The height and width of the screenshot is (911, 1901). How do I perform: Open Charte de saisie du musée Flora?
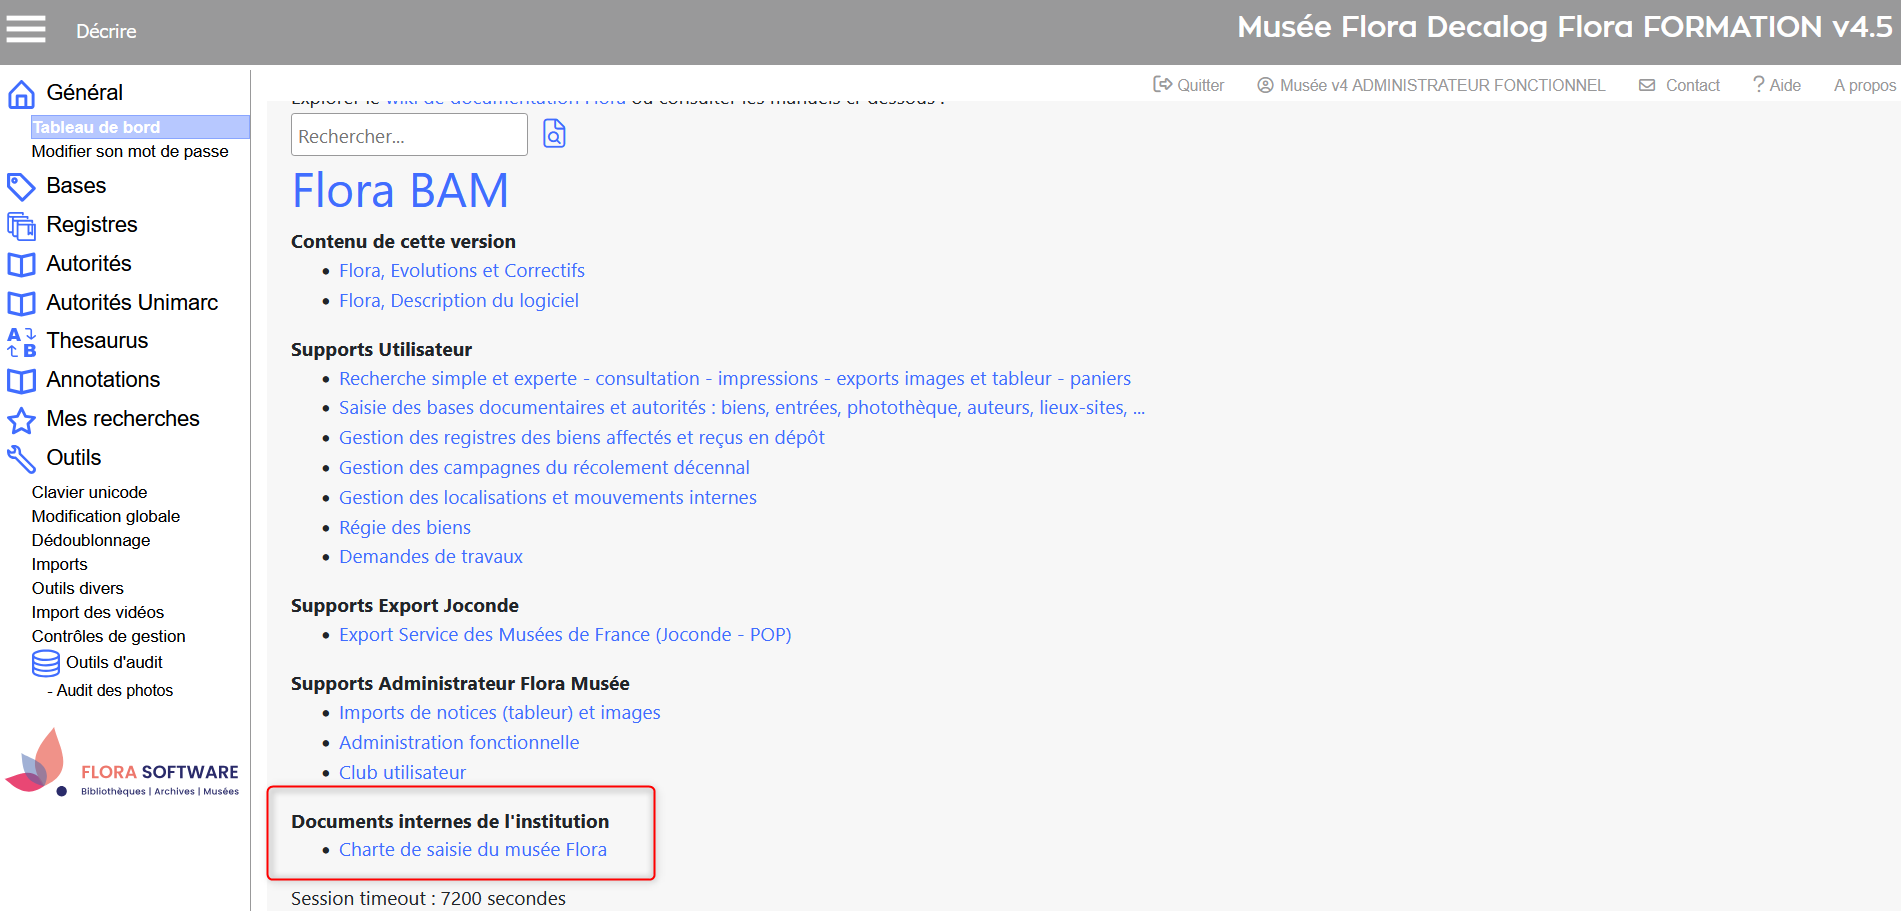point(473,849)
